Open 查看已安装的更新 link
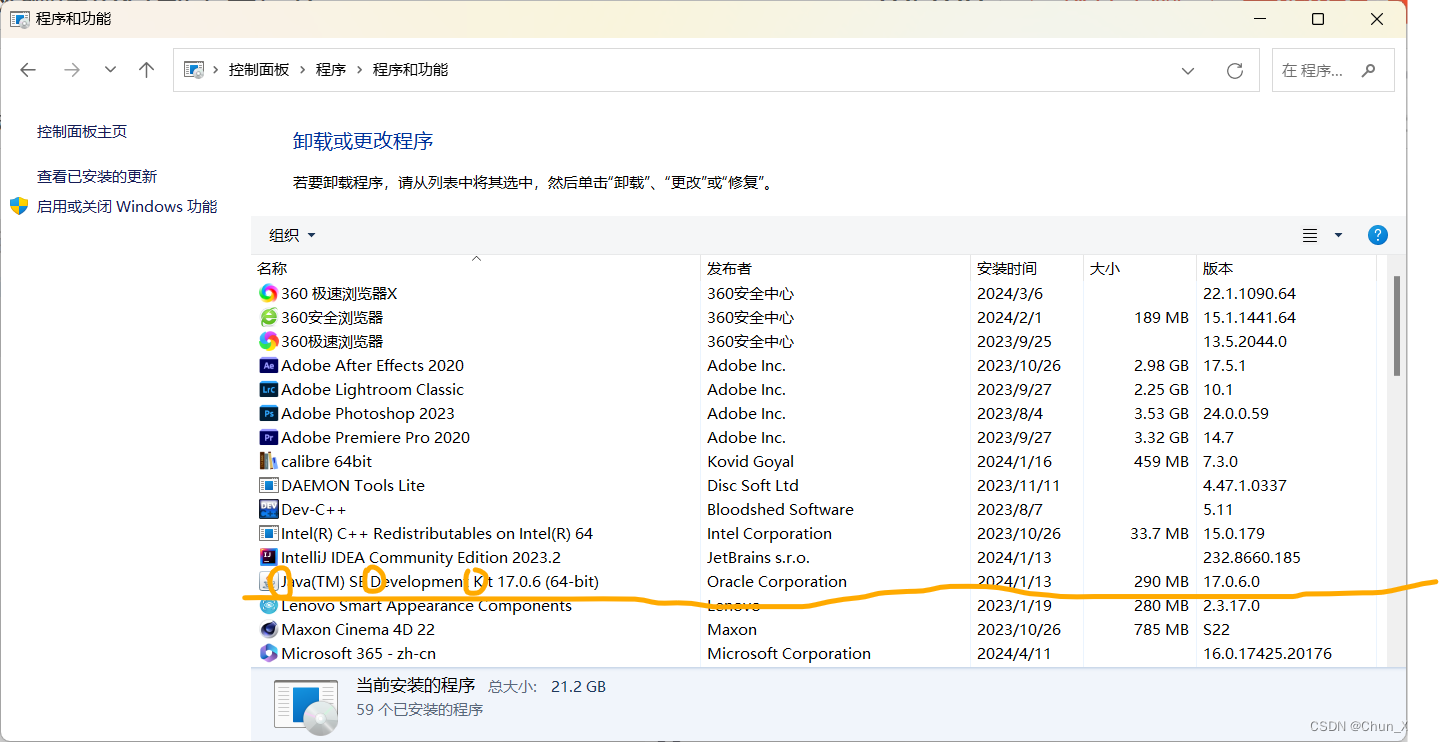This screenshot has height=742, width=1439. 97,177
